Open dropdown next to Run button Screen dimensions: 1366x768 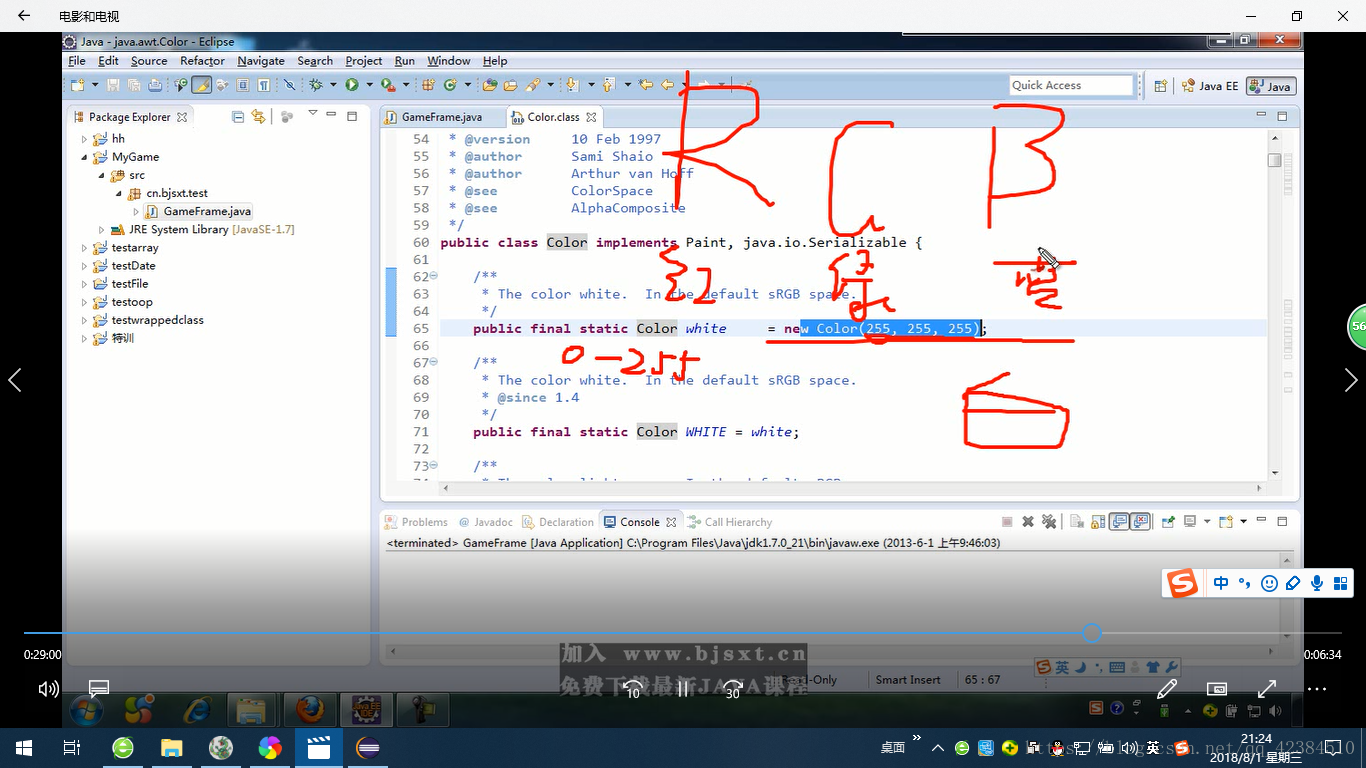click(369, 86)
